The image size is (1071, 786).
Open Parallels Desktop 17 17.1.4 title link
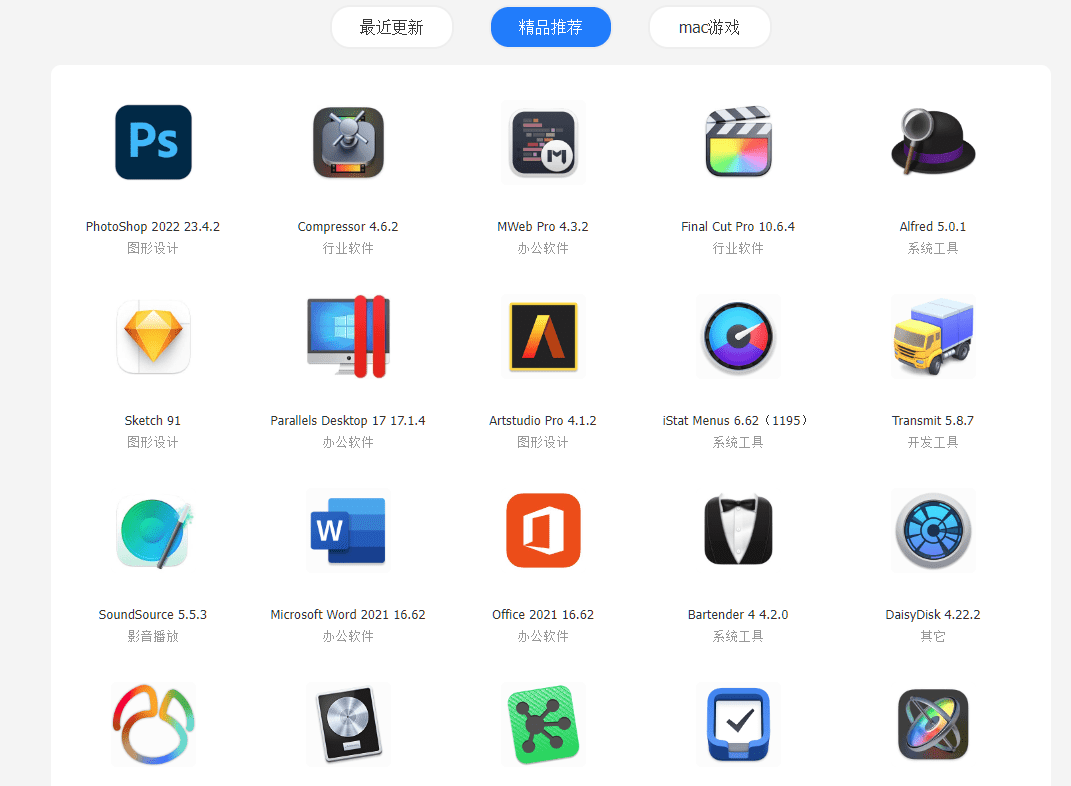coord(348,421)
